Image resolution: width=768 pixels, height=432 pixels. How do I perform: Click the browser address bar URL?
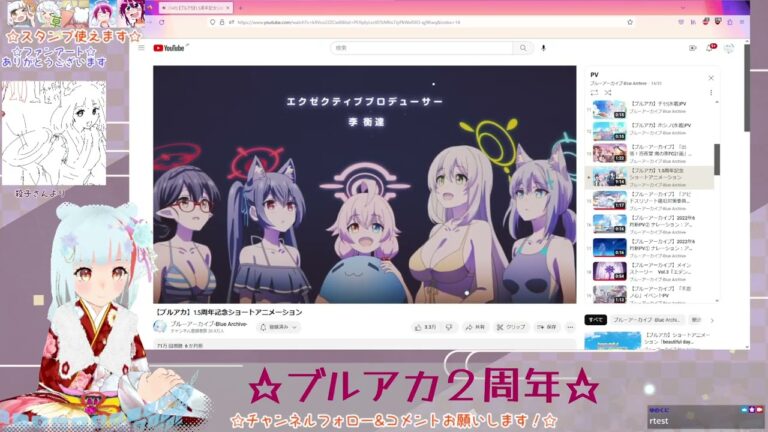pos(348,22)
